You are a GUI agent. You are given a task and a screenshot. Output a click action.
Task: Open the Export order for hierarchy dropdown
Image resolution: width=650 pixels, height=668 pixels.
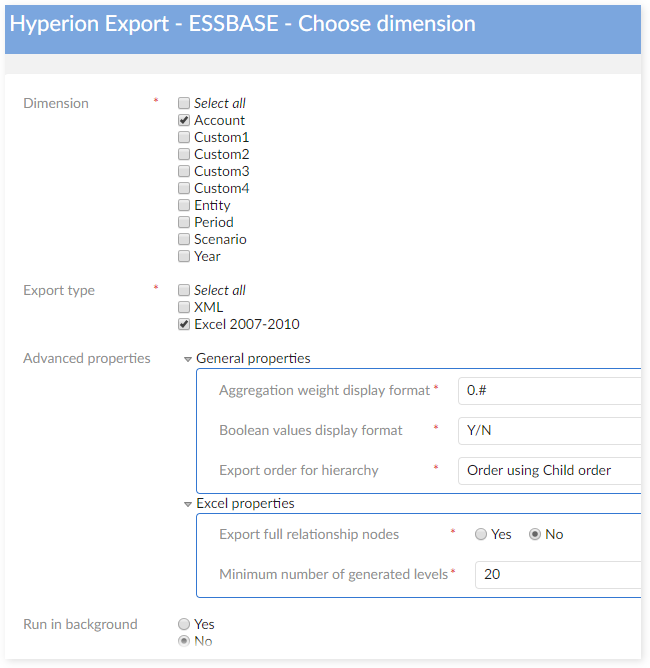click(548, 470)
